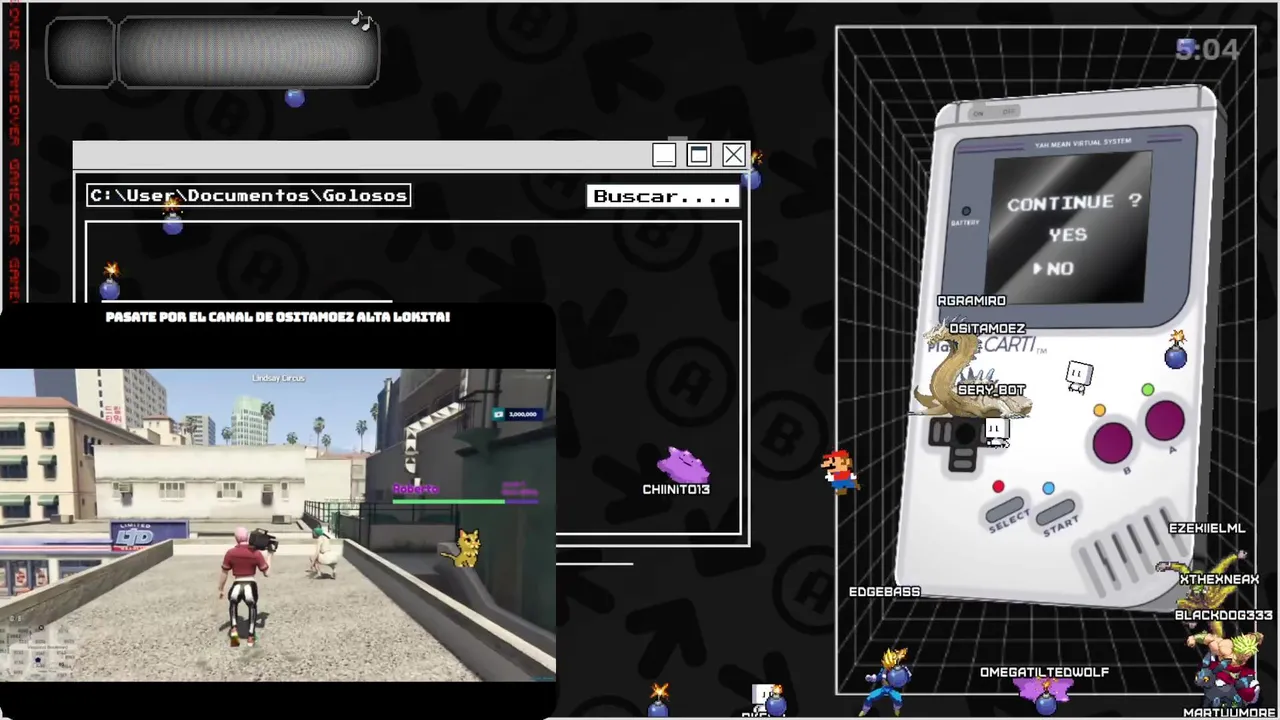Close the Golosos explorer window

click(x=734, y=155)
